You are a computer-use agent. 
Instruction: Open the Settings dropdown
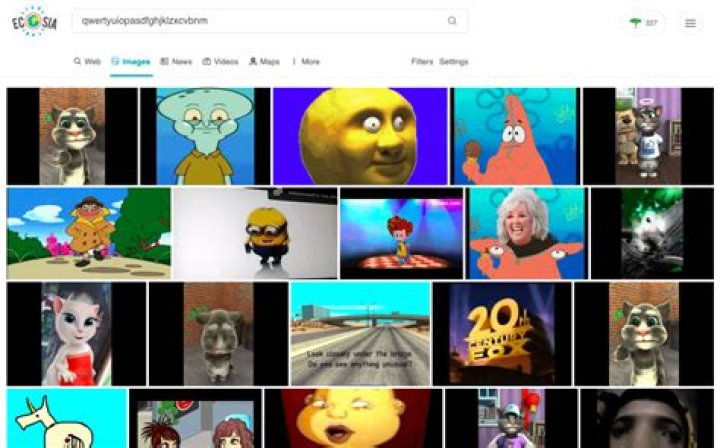click(x=453, y=62)
